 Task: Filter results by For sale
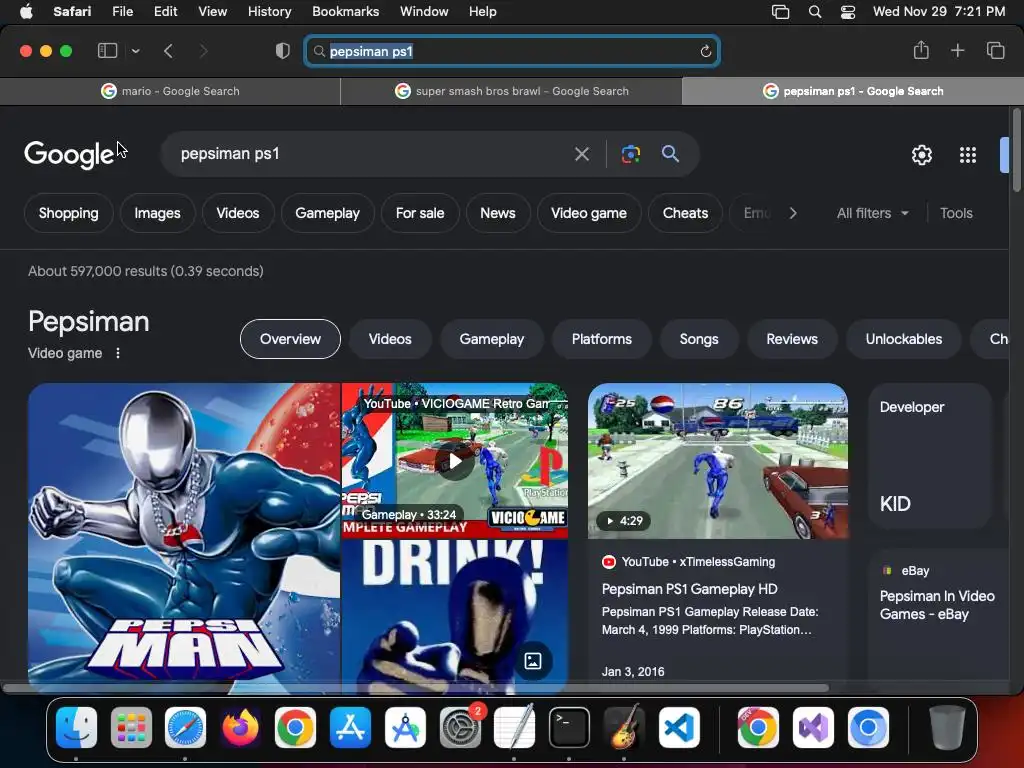point(420,213)
